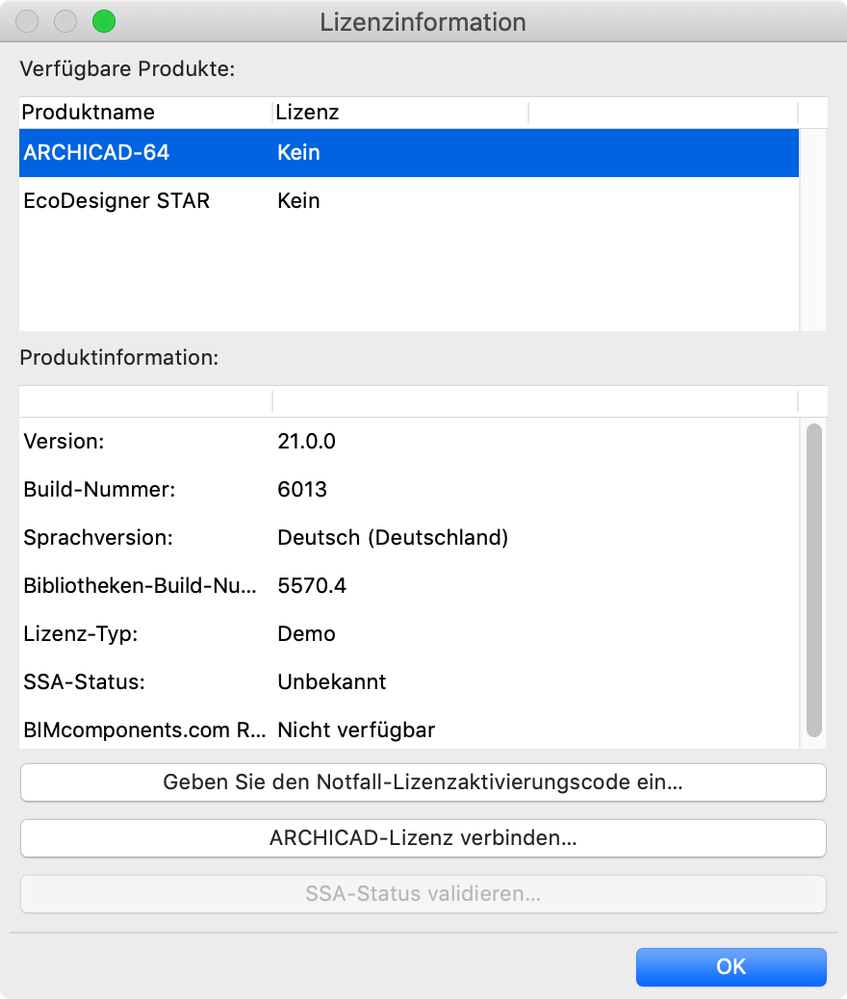Click the 21.0.0 version value
Viewport: 847px width, 999px height.
pos(307,441)
